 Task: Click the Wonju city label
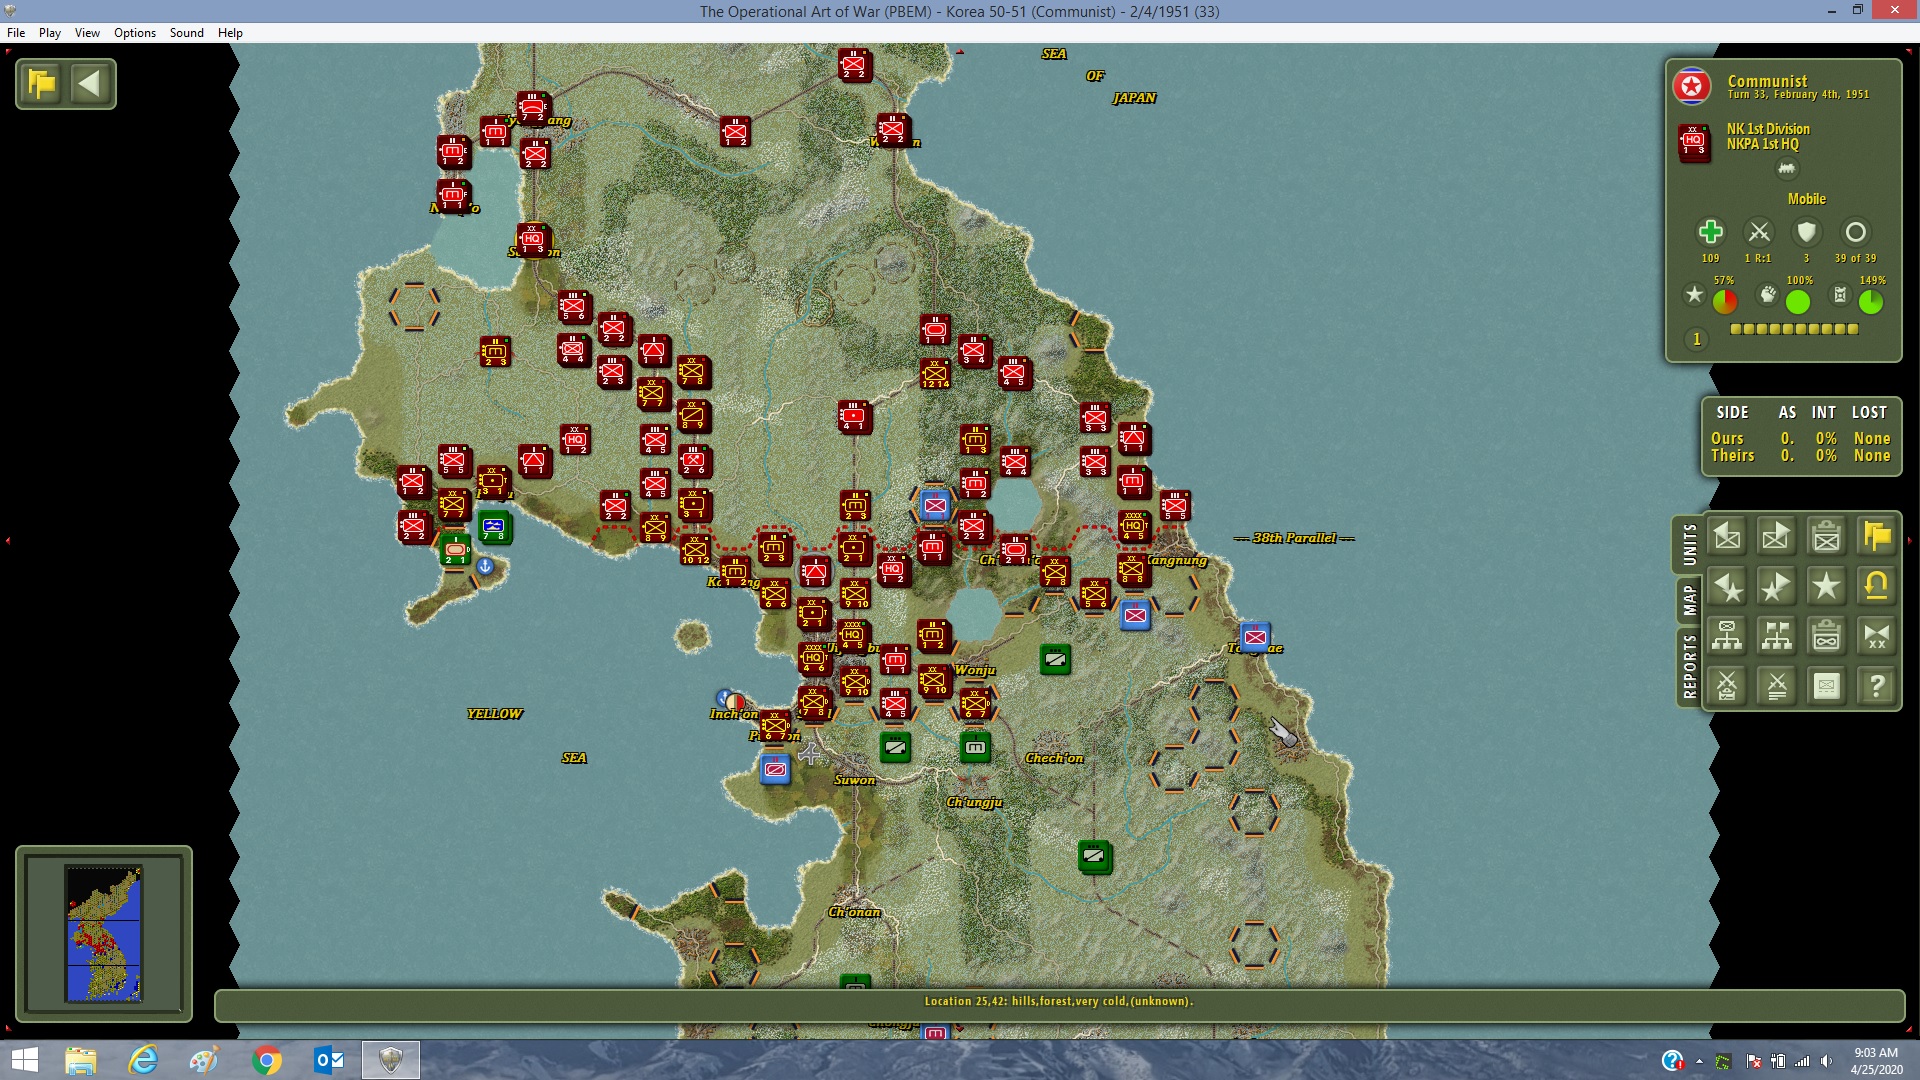point(975,670)
